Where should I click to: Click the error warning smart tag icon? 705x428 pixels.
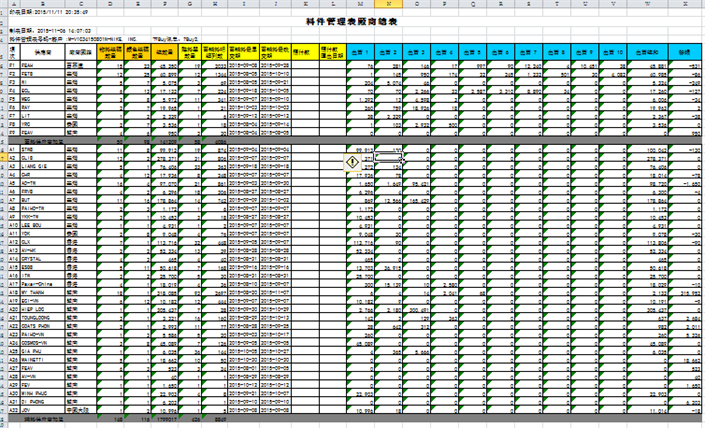(354, 160)
